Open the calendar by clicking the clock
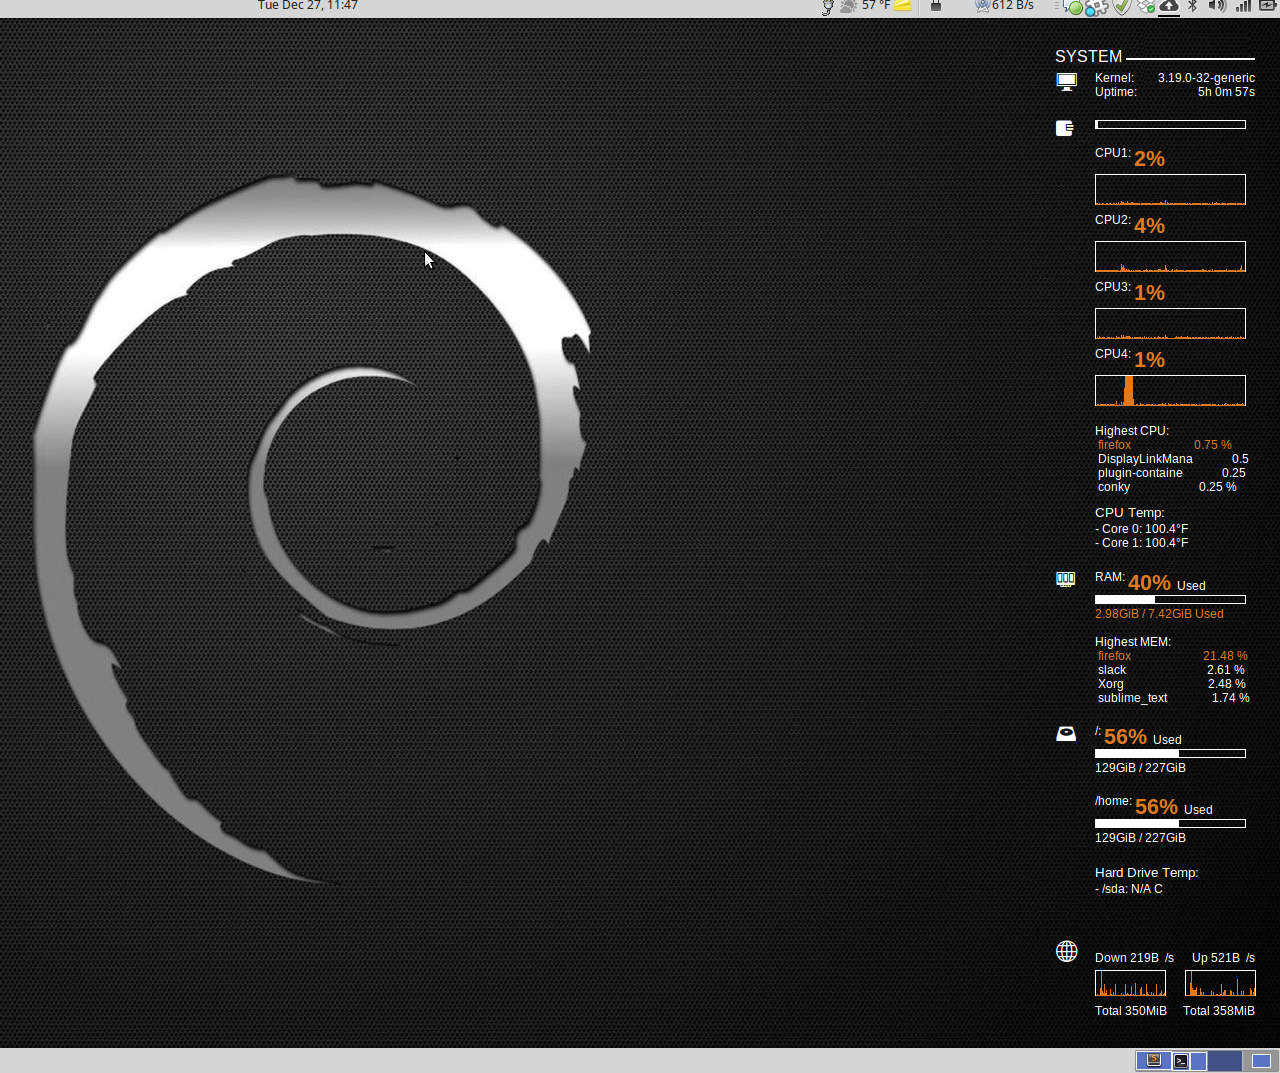 307,6
